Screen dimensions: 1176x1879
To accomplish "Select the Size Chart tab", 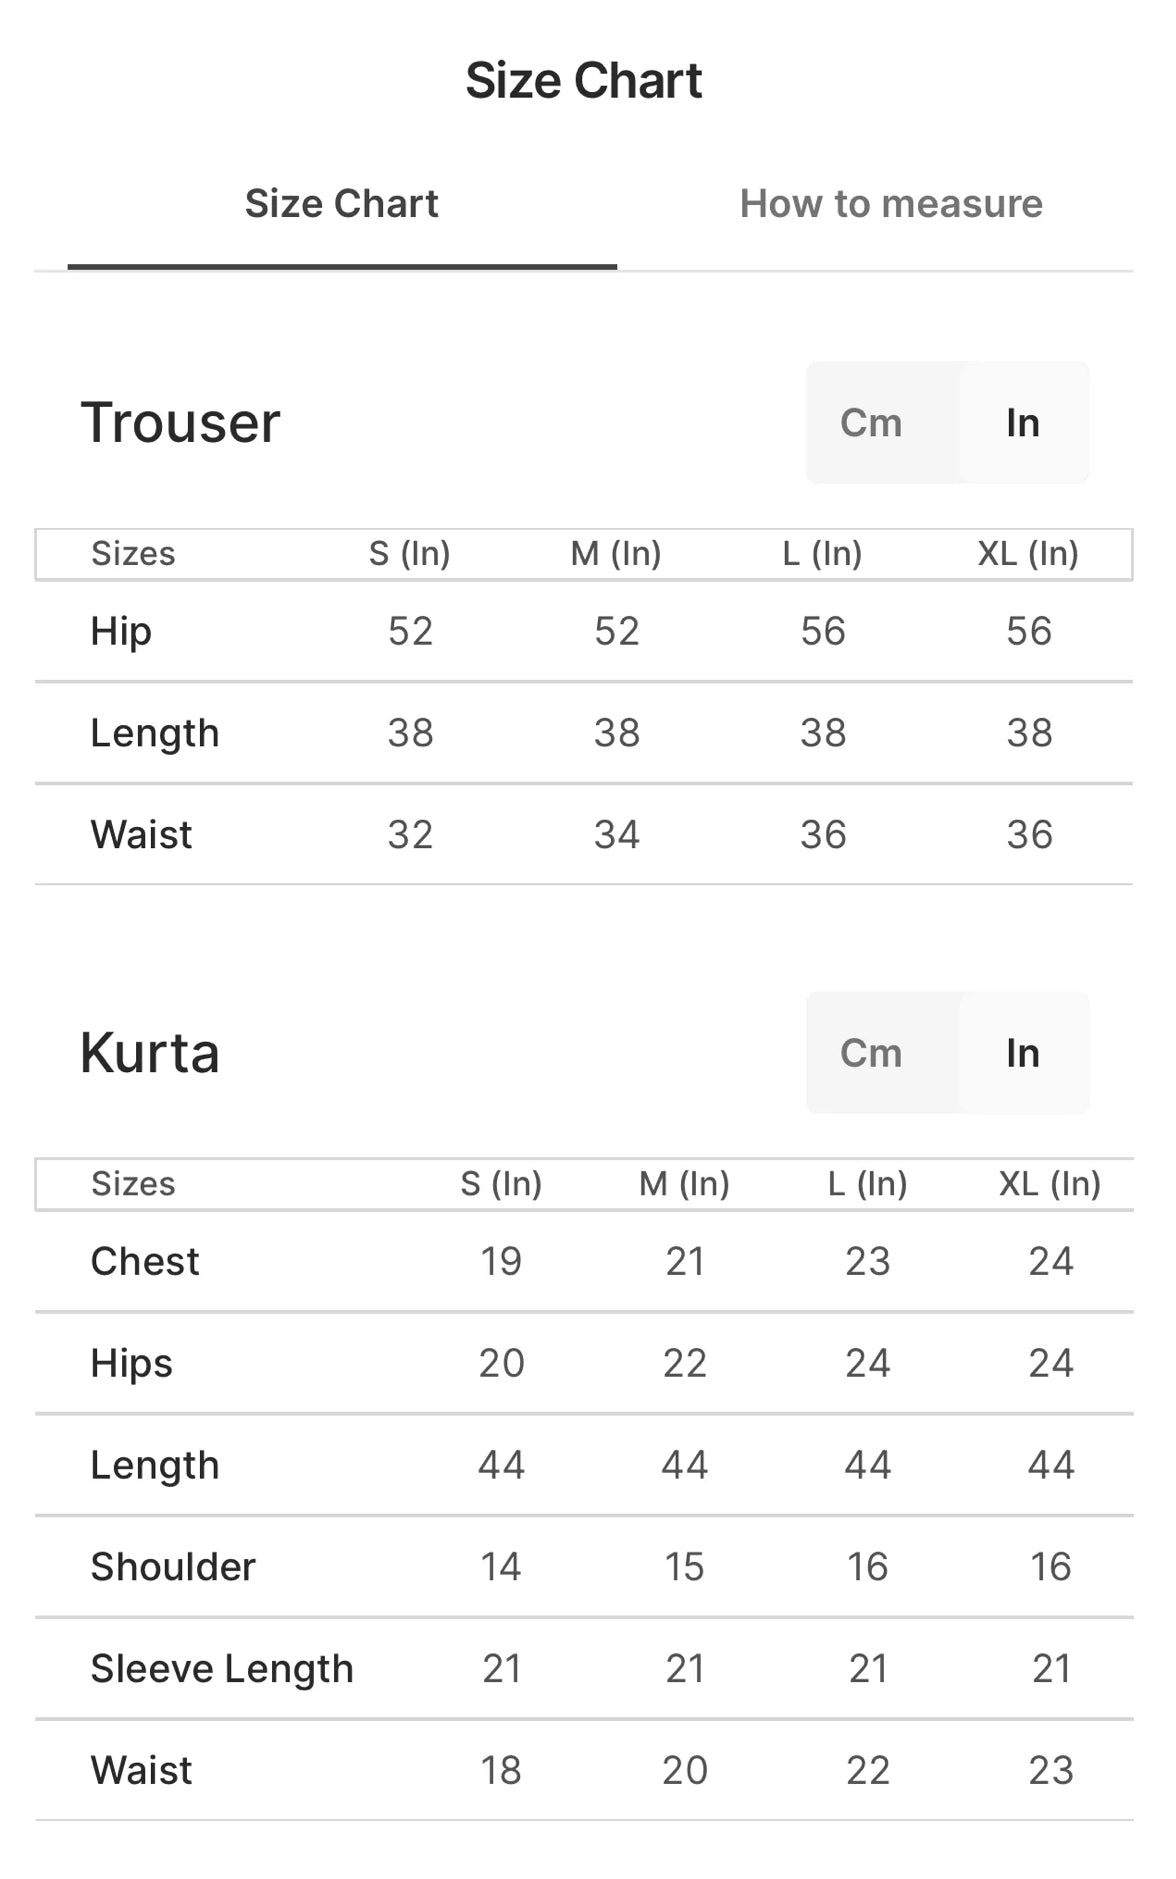I will click(341, 204).
